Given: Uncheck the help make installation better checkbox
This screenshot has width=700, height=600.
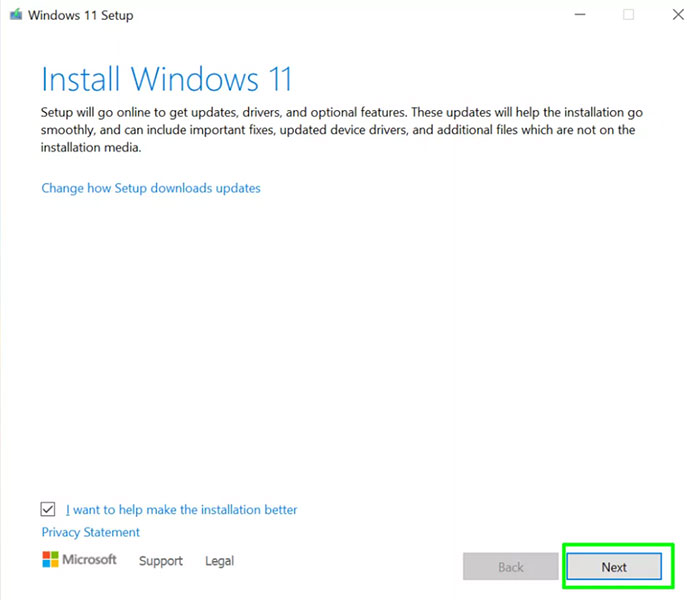Looking at the screenshot, I should point(48,509).
